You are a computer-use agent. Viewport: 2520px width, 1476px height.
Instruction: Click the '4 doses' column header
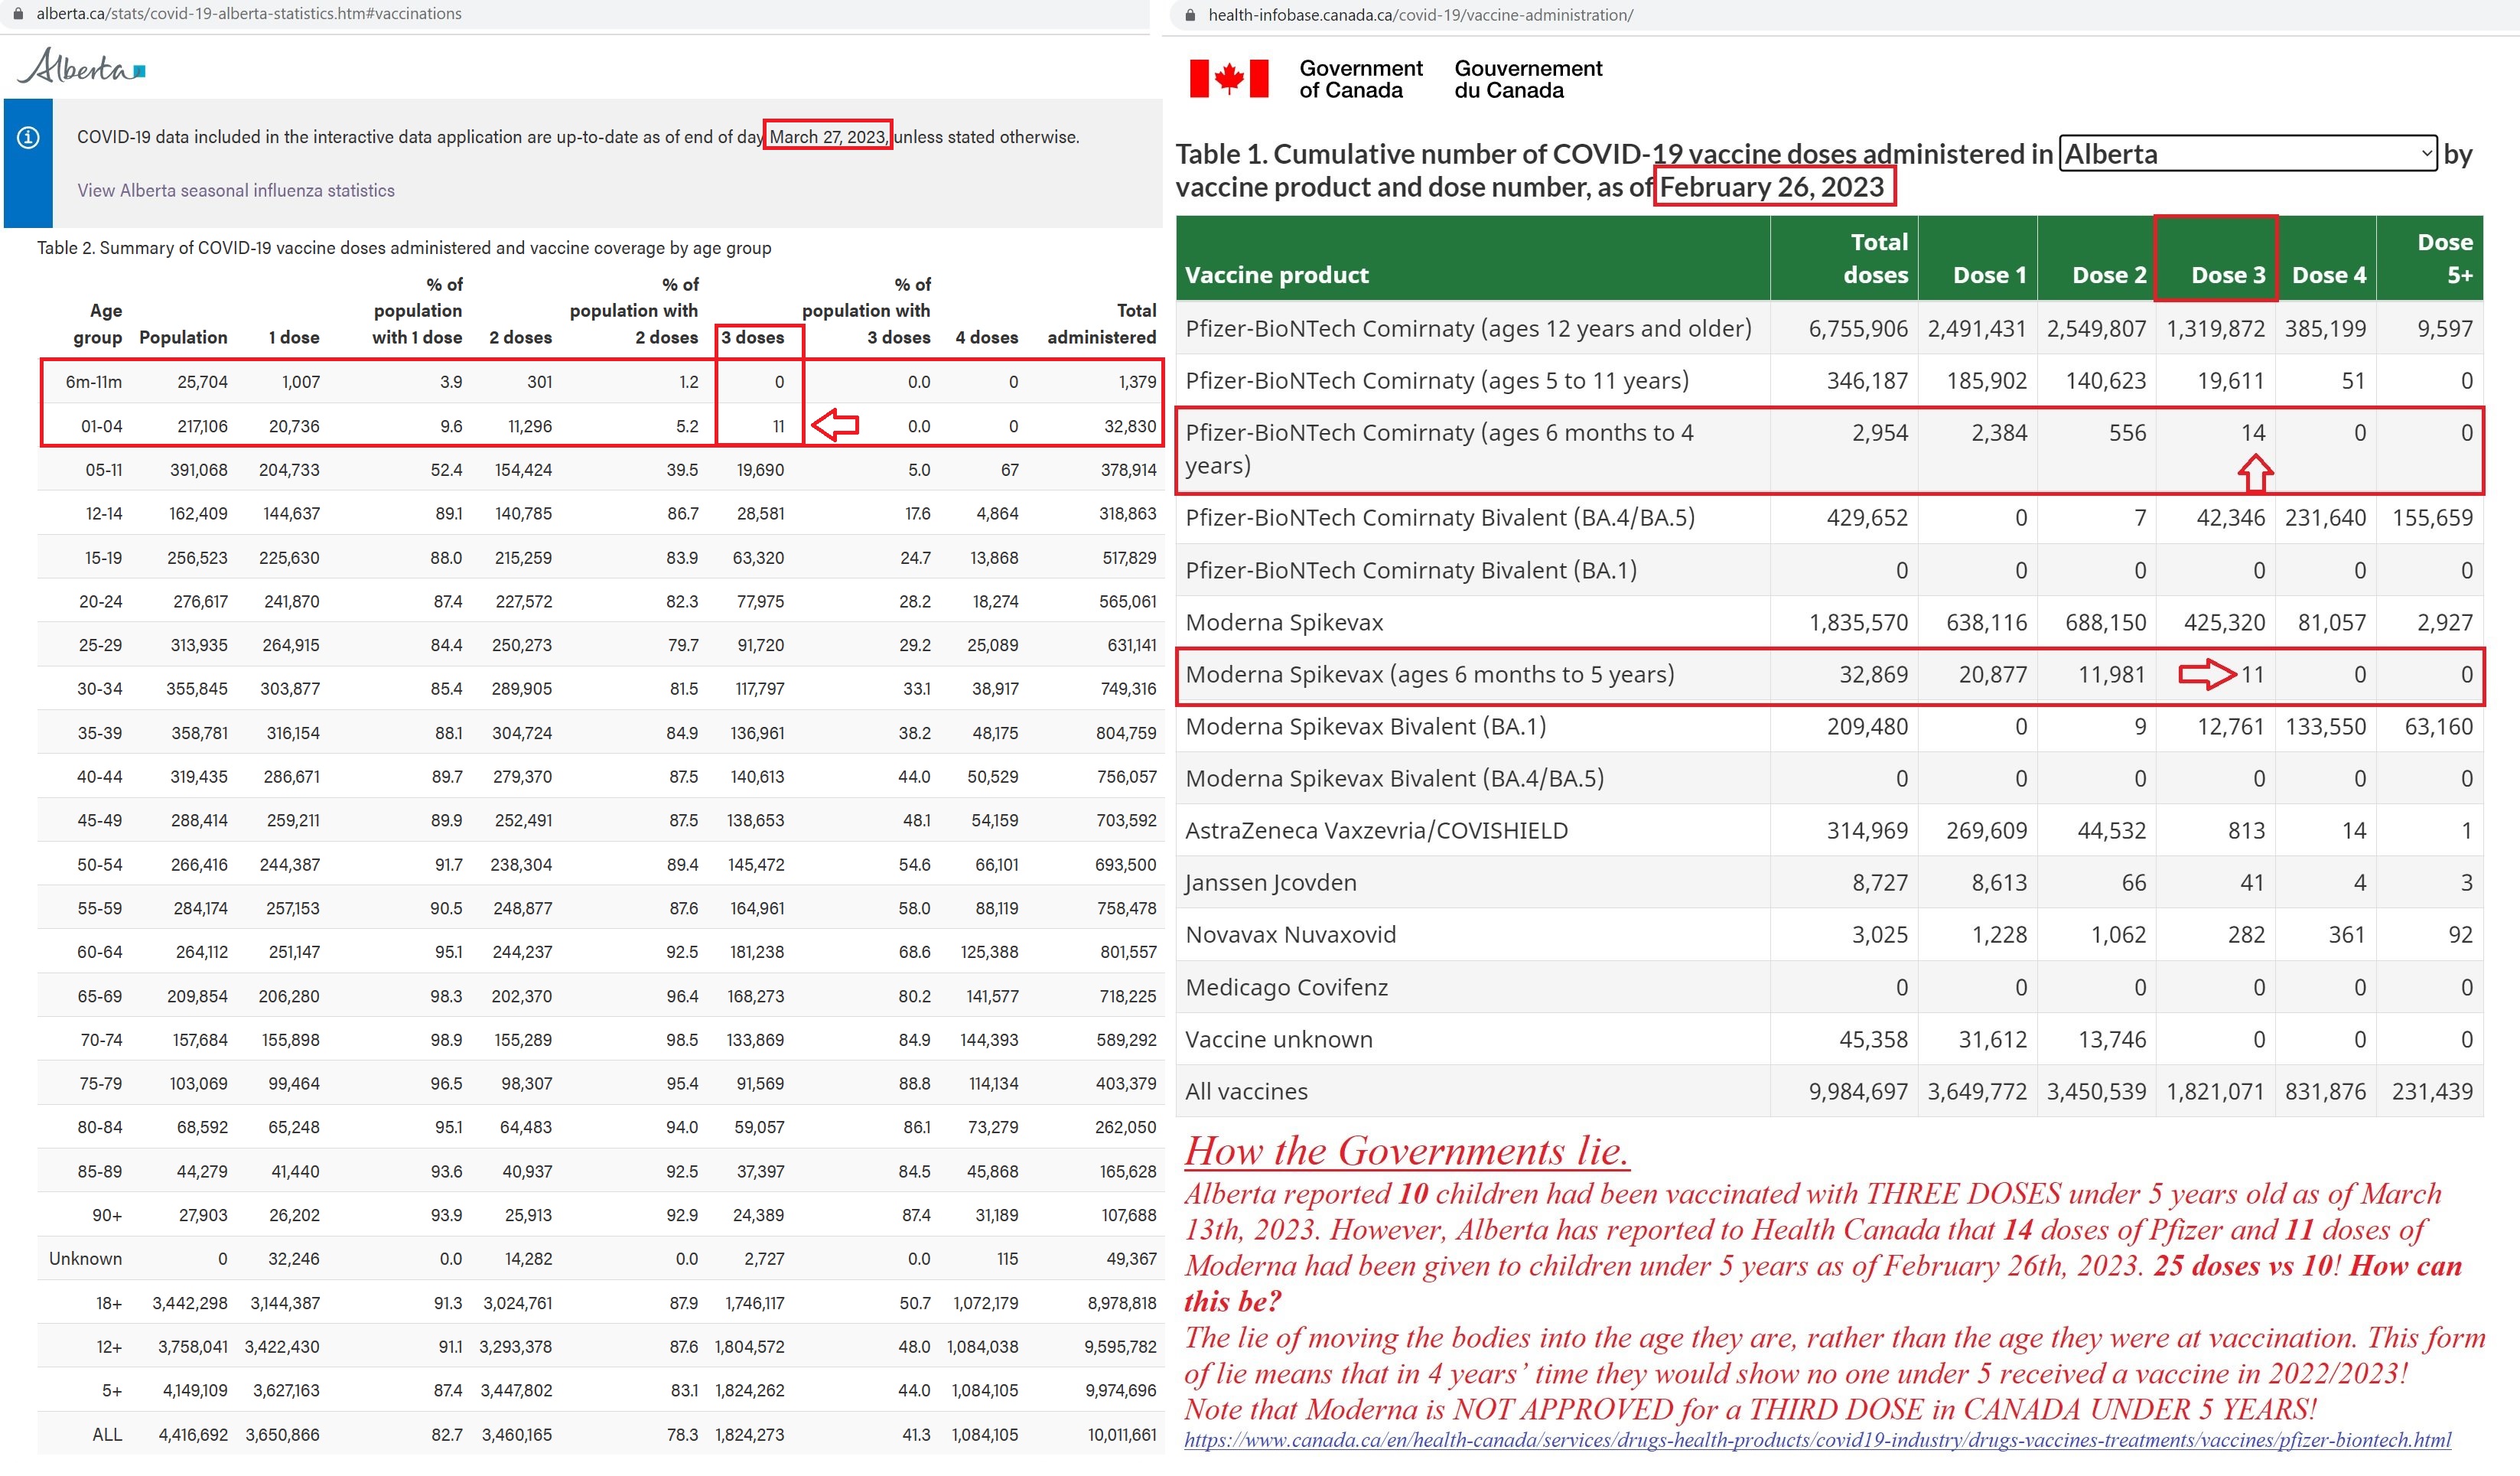987,338
